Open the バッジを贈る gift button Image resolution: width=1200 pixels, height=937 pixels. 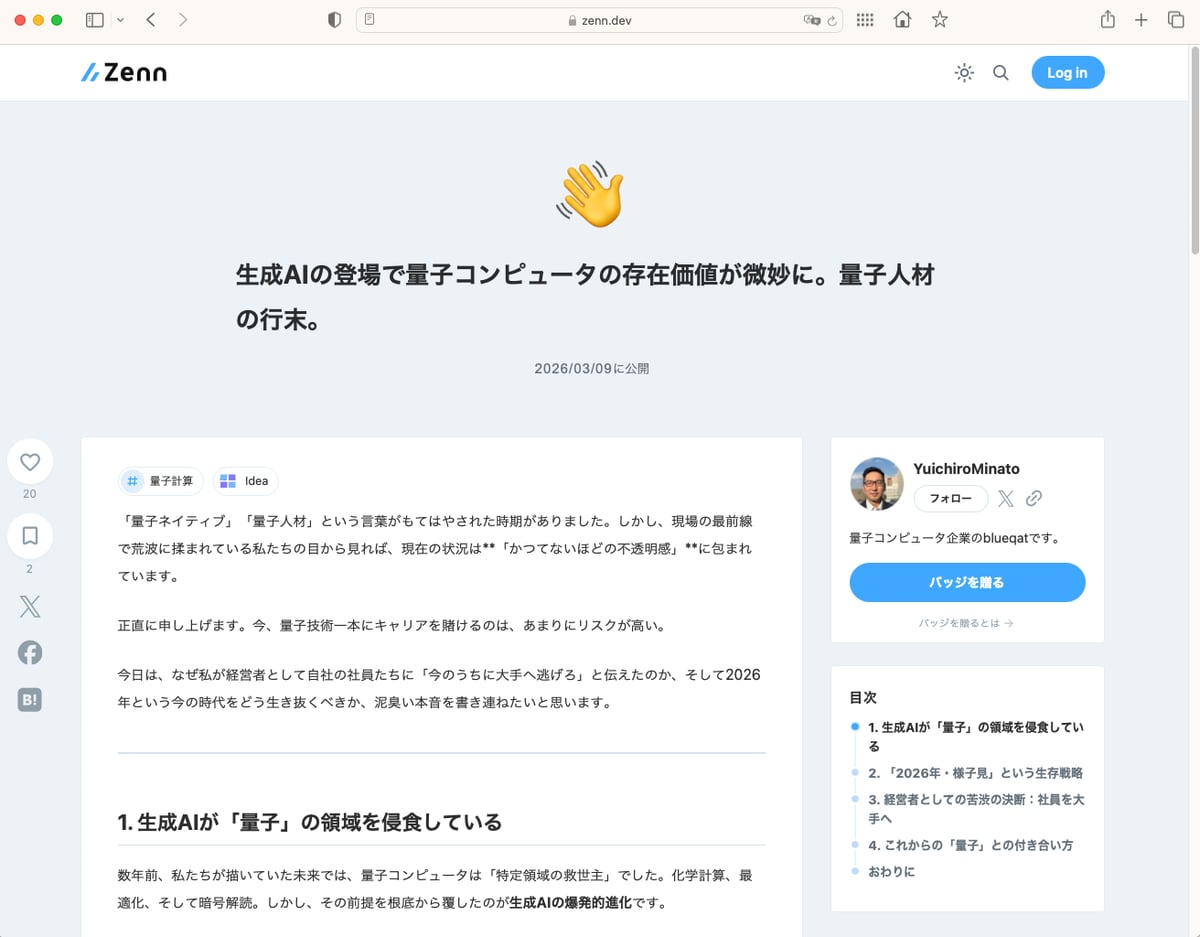click(x=966, y=582)
